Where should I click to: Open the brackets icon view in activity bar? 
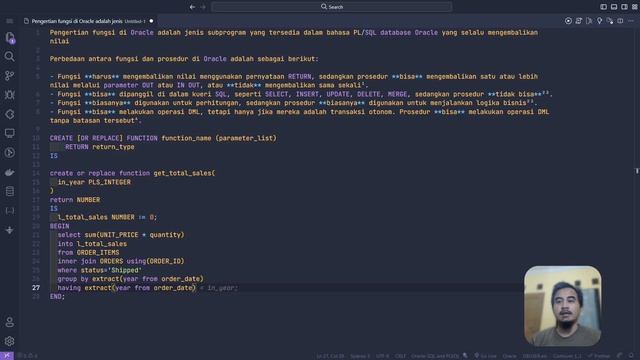[x=9, y=211]
